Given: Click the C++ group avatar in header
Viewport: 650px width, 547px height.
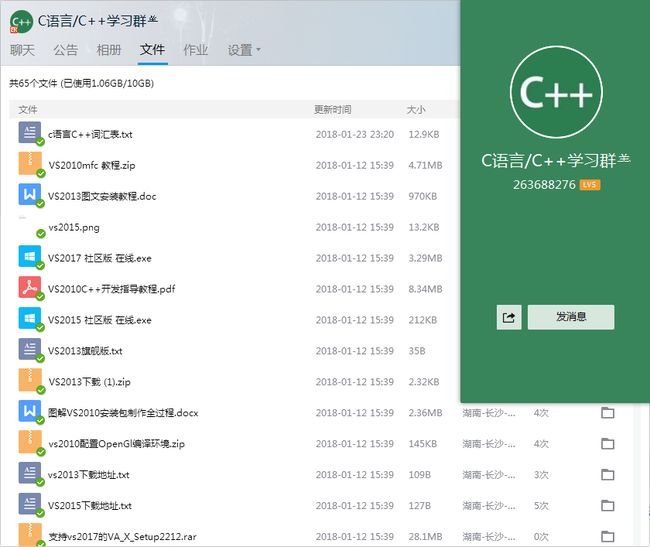Looking at the screenshot, I should pos(21,22).
